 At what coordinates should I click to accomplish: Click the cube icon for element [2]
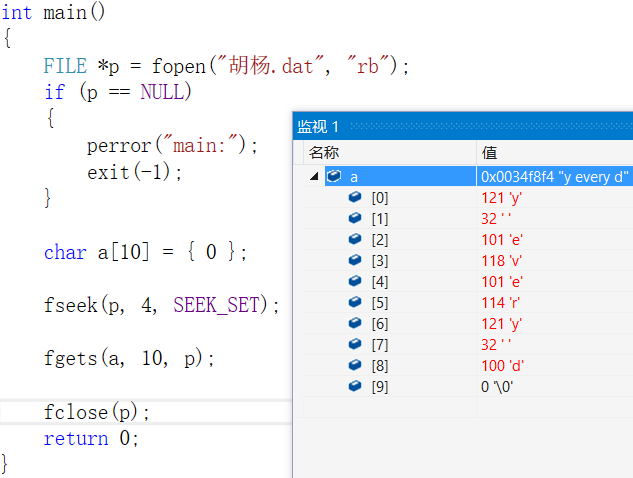click(355, 239)
